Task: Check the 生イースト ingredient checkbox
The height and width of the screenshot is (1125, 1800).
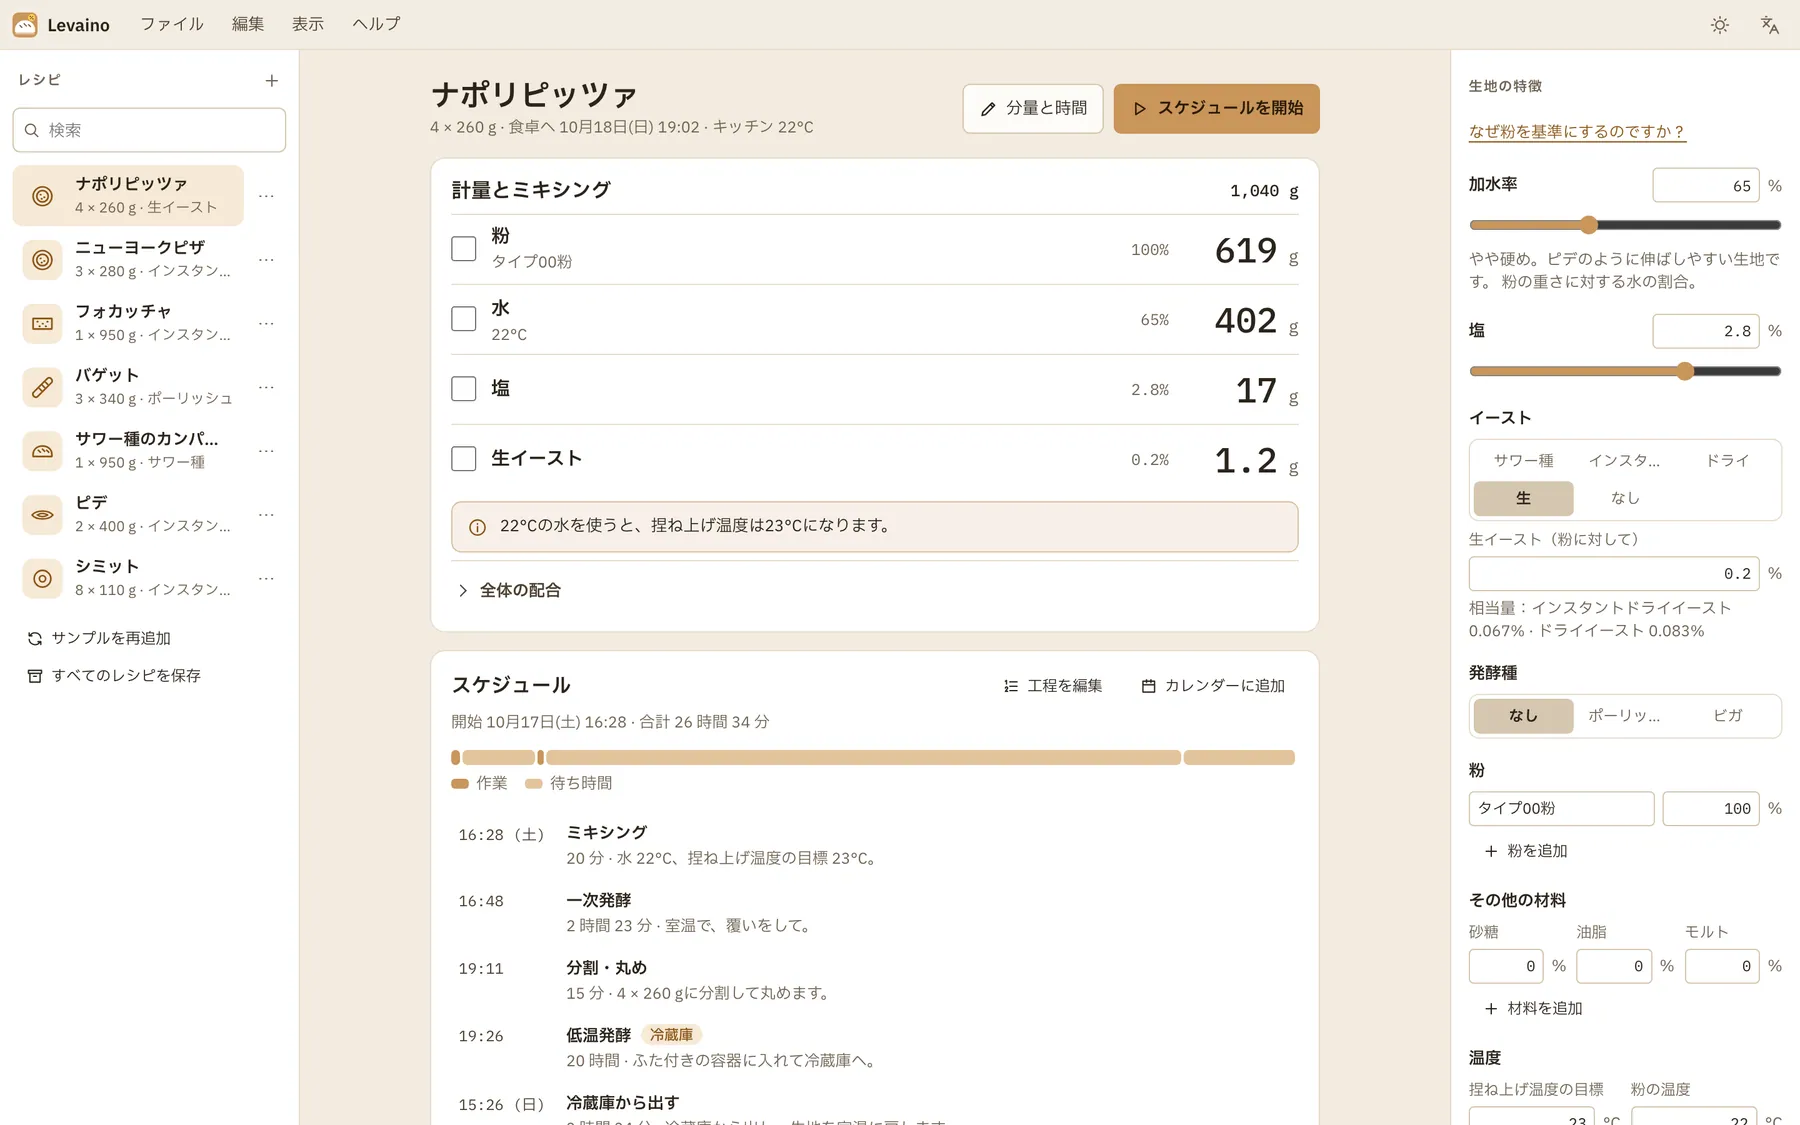Action: coord(464,459)
